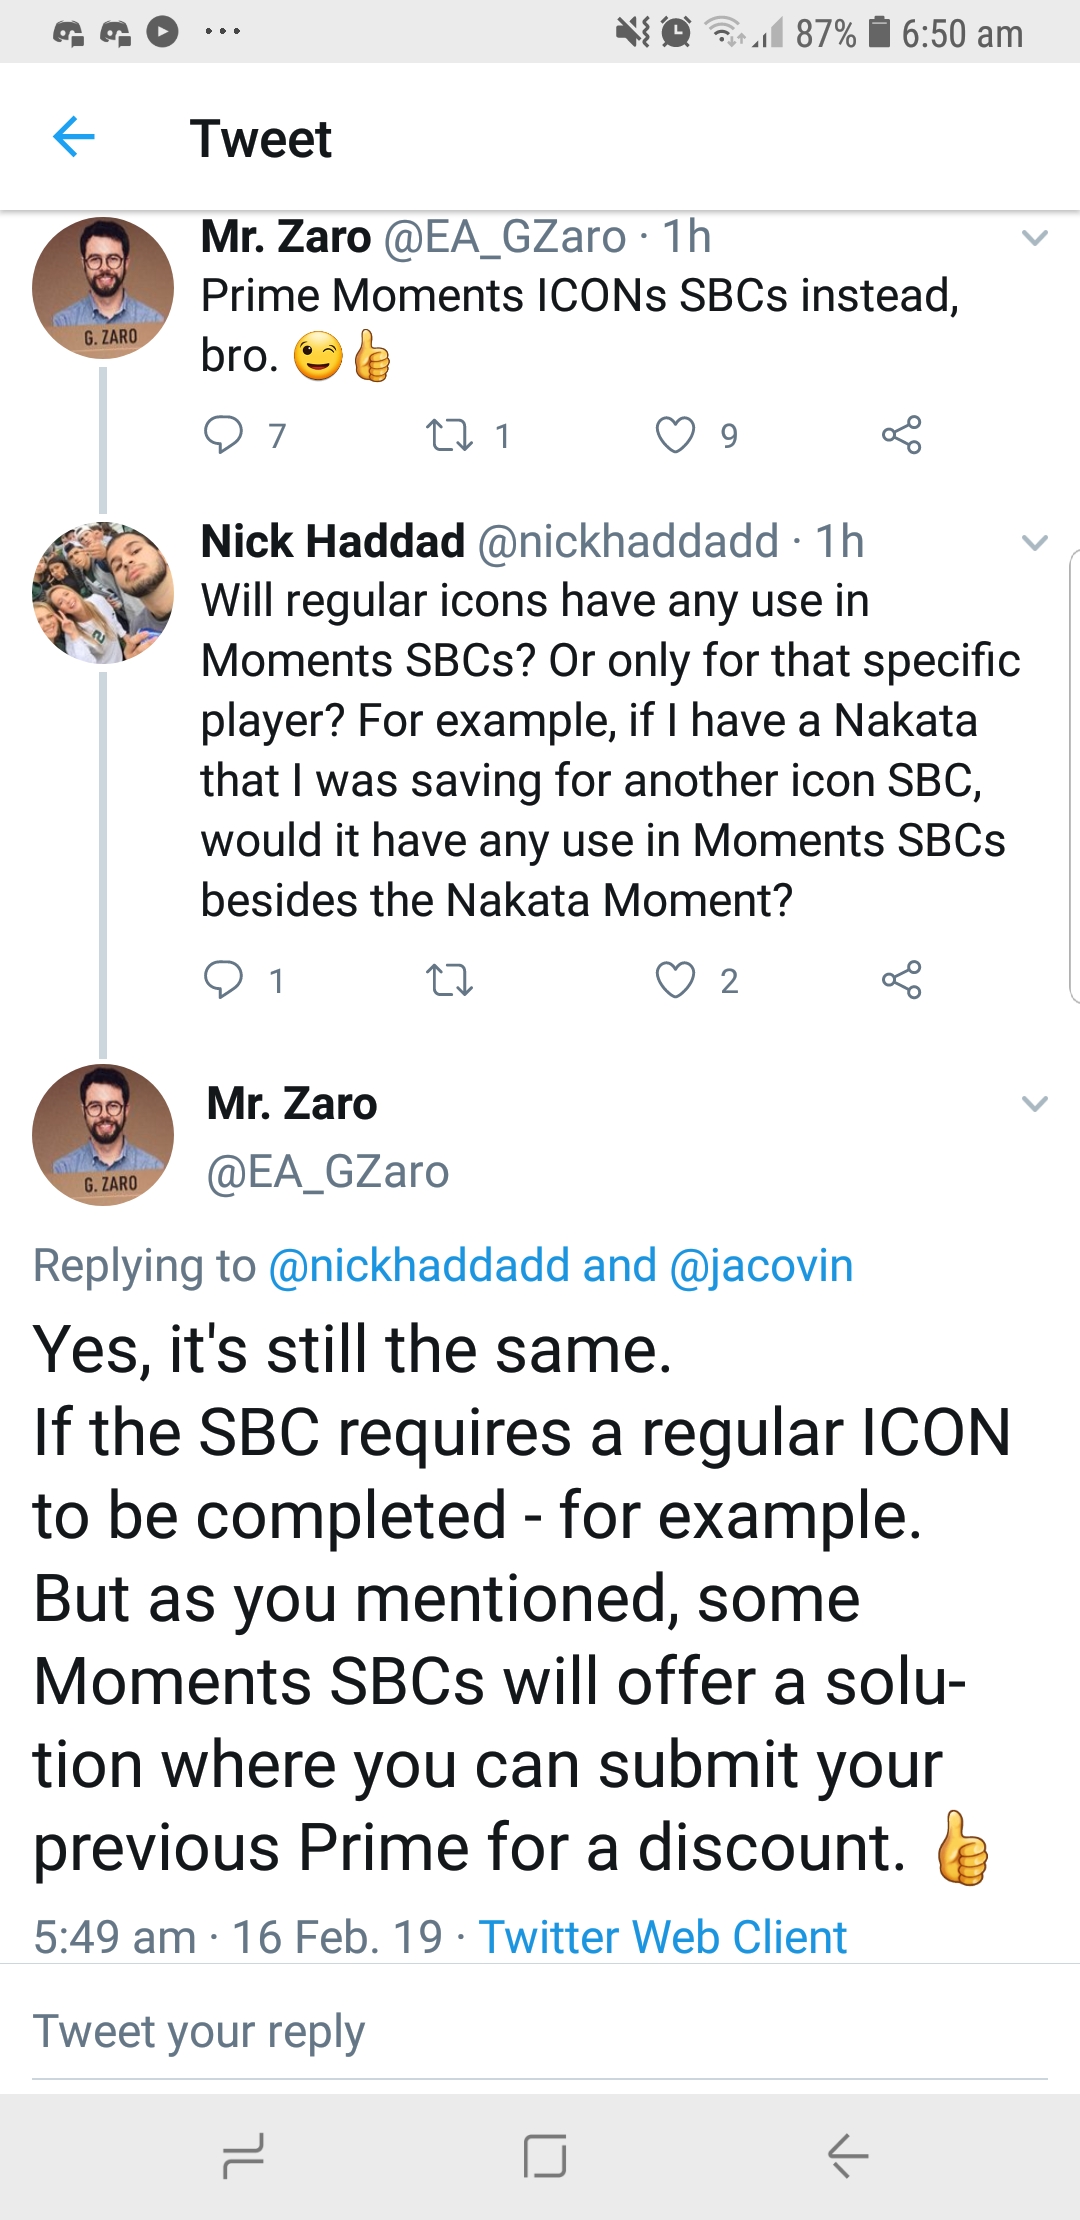1080x2220 pixels.
Task: Expand options chevron on first Mr. Zaro tweet
Action: click(1035, 238)
